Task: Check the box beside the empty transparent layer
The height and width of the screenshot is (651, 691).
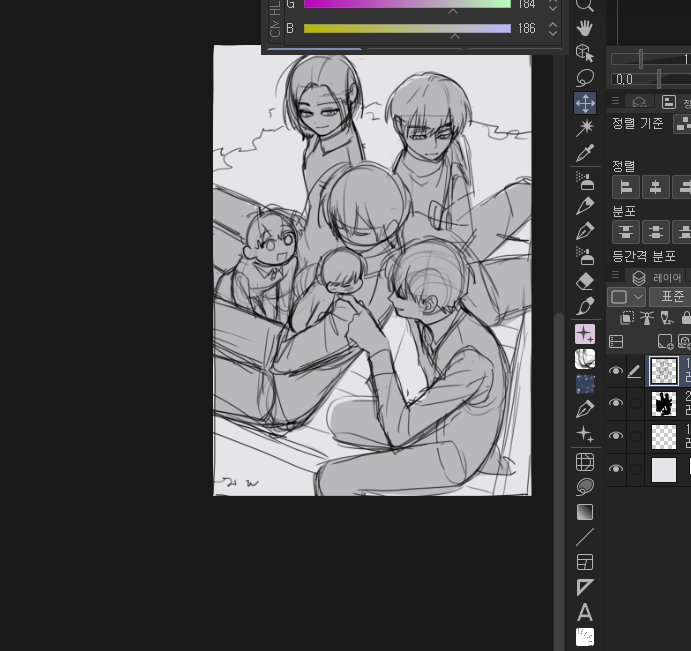Action: pos(635,436)
